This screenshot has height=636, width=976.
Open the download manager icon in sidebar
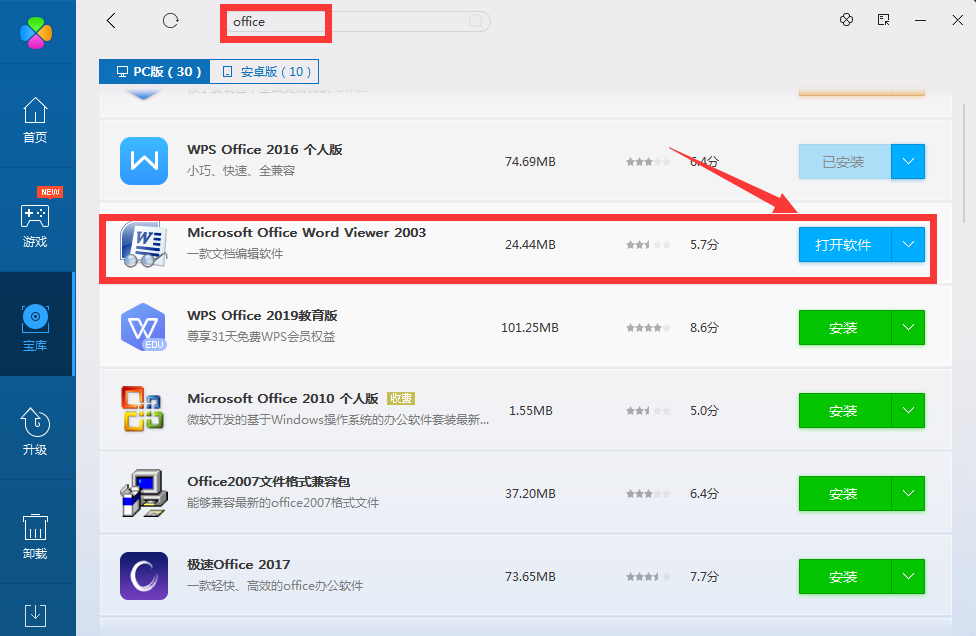click(35, 615)
